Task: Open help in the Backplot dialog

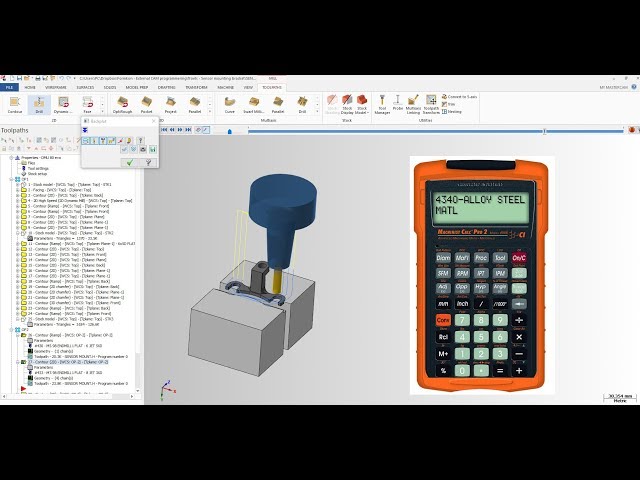Action: [149, 162]
